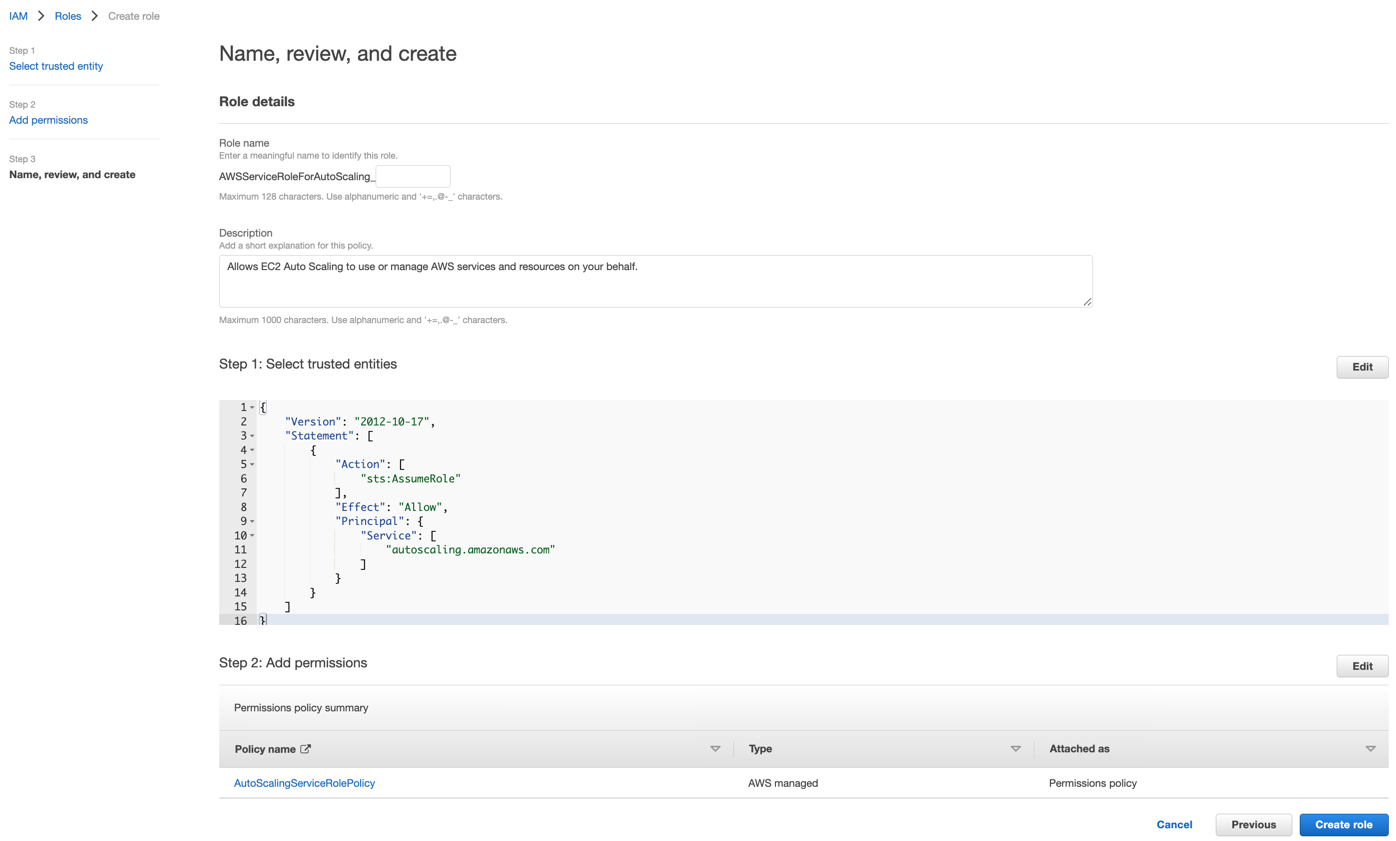Sort by Policy name column arrow
The height and width of the screenshot is (841, 1396).
tap(715, 749)
